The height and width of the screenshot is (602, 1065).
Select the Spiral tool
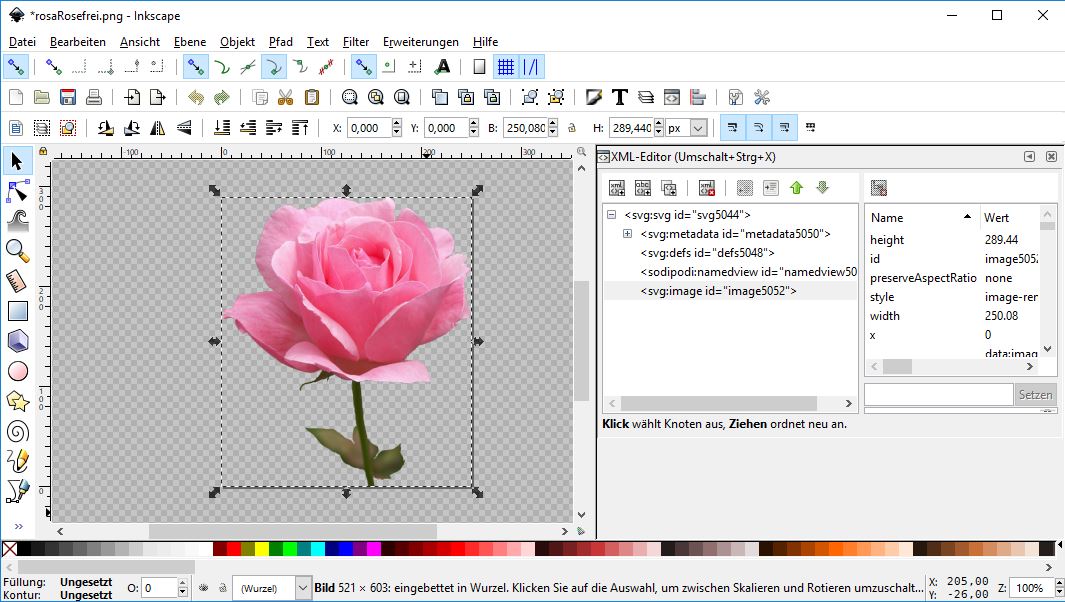[x=17, y=431]
